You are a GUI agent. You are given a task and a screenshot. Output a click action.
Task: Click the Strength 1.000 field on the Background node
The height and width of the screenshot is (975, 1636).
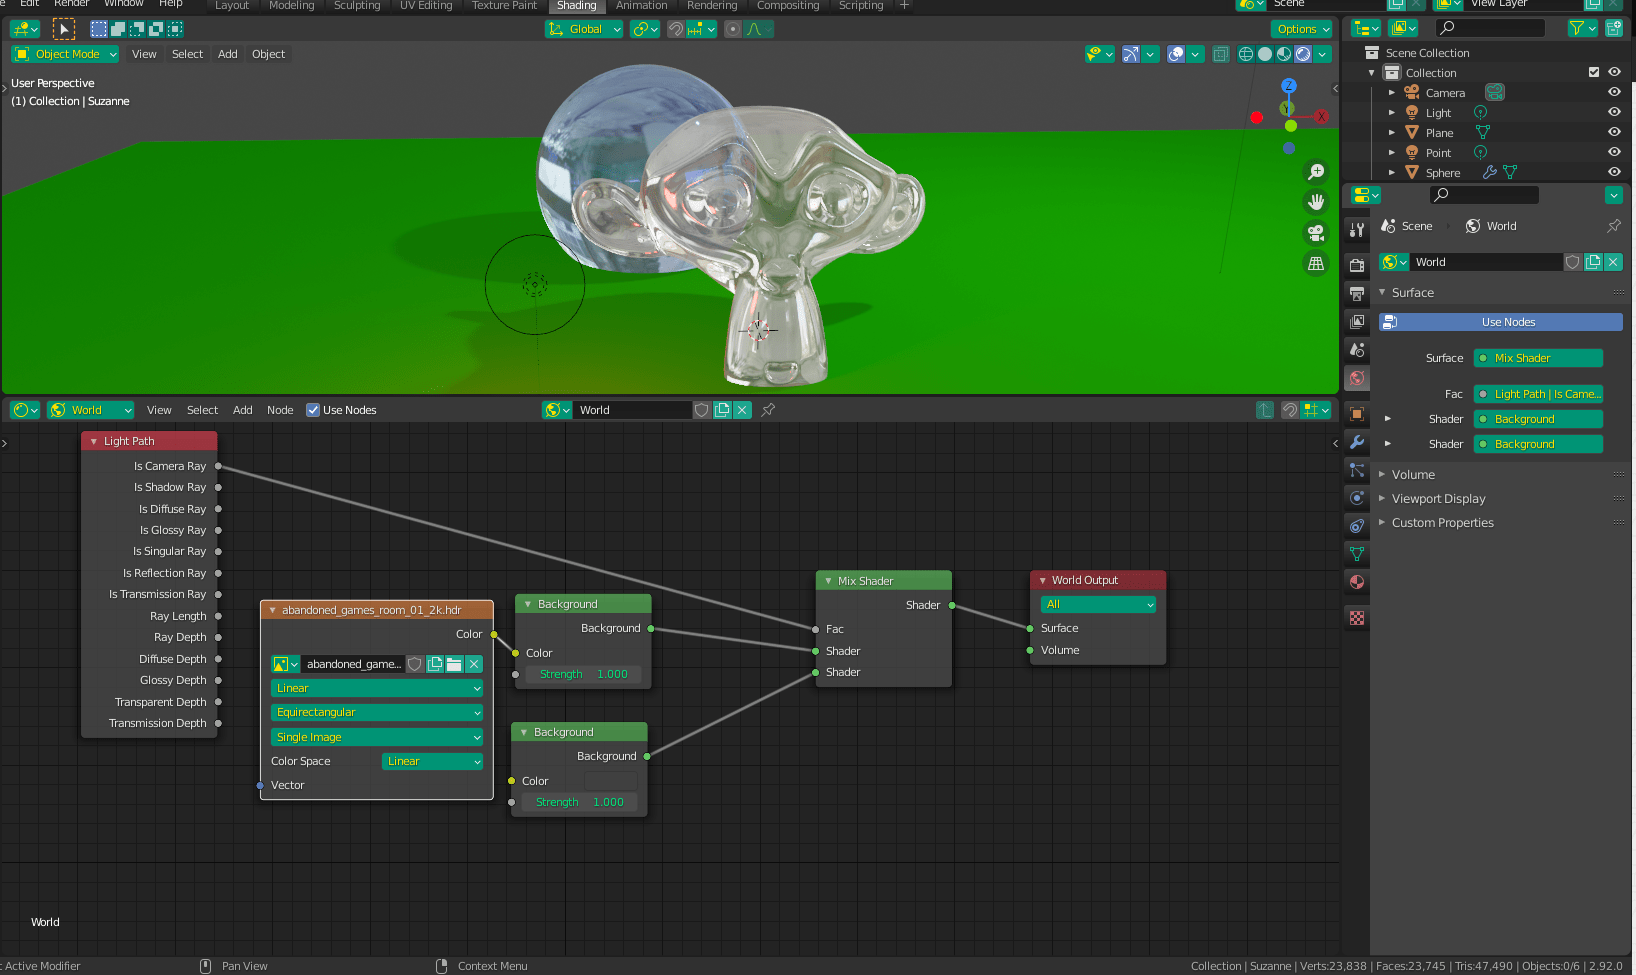tap(583, 674)
